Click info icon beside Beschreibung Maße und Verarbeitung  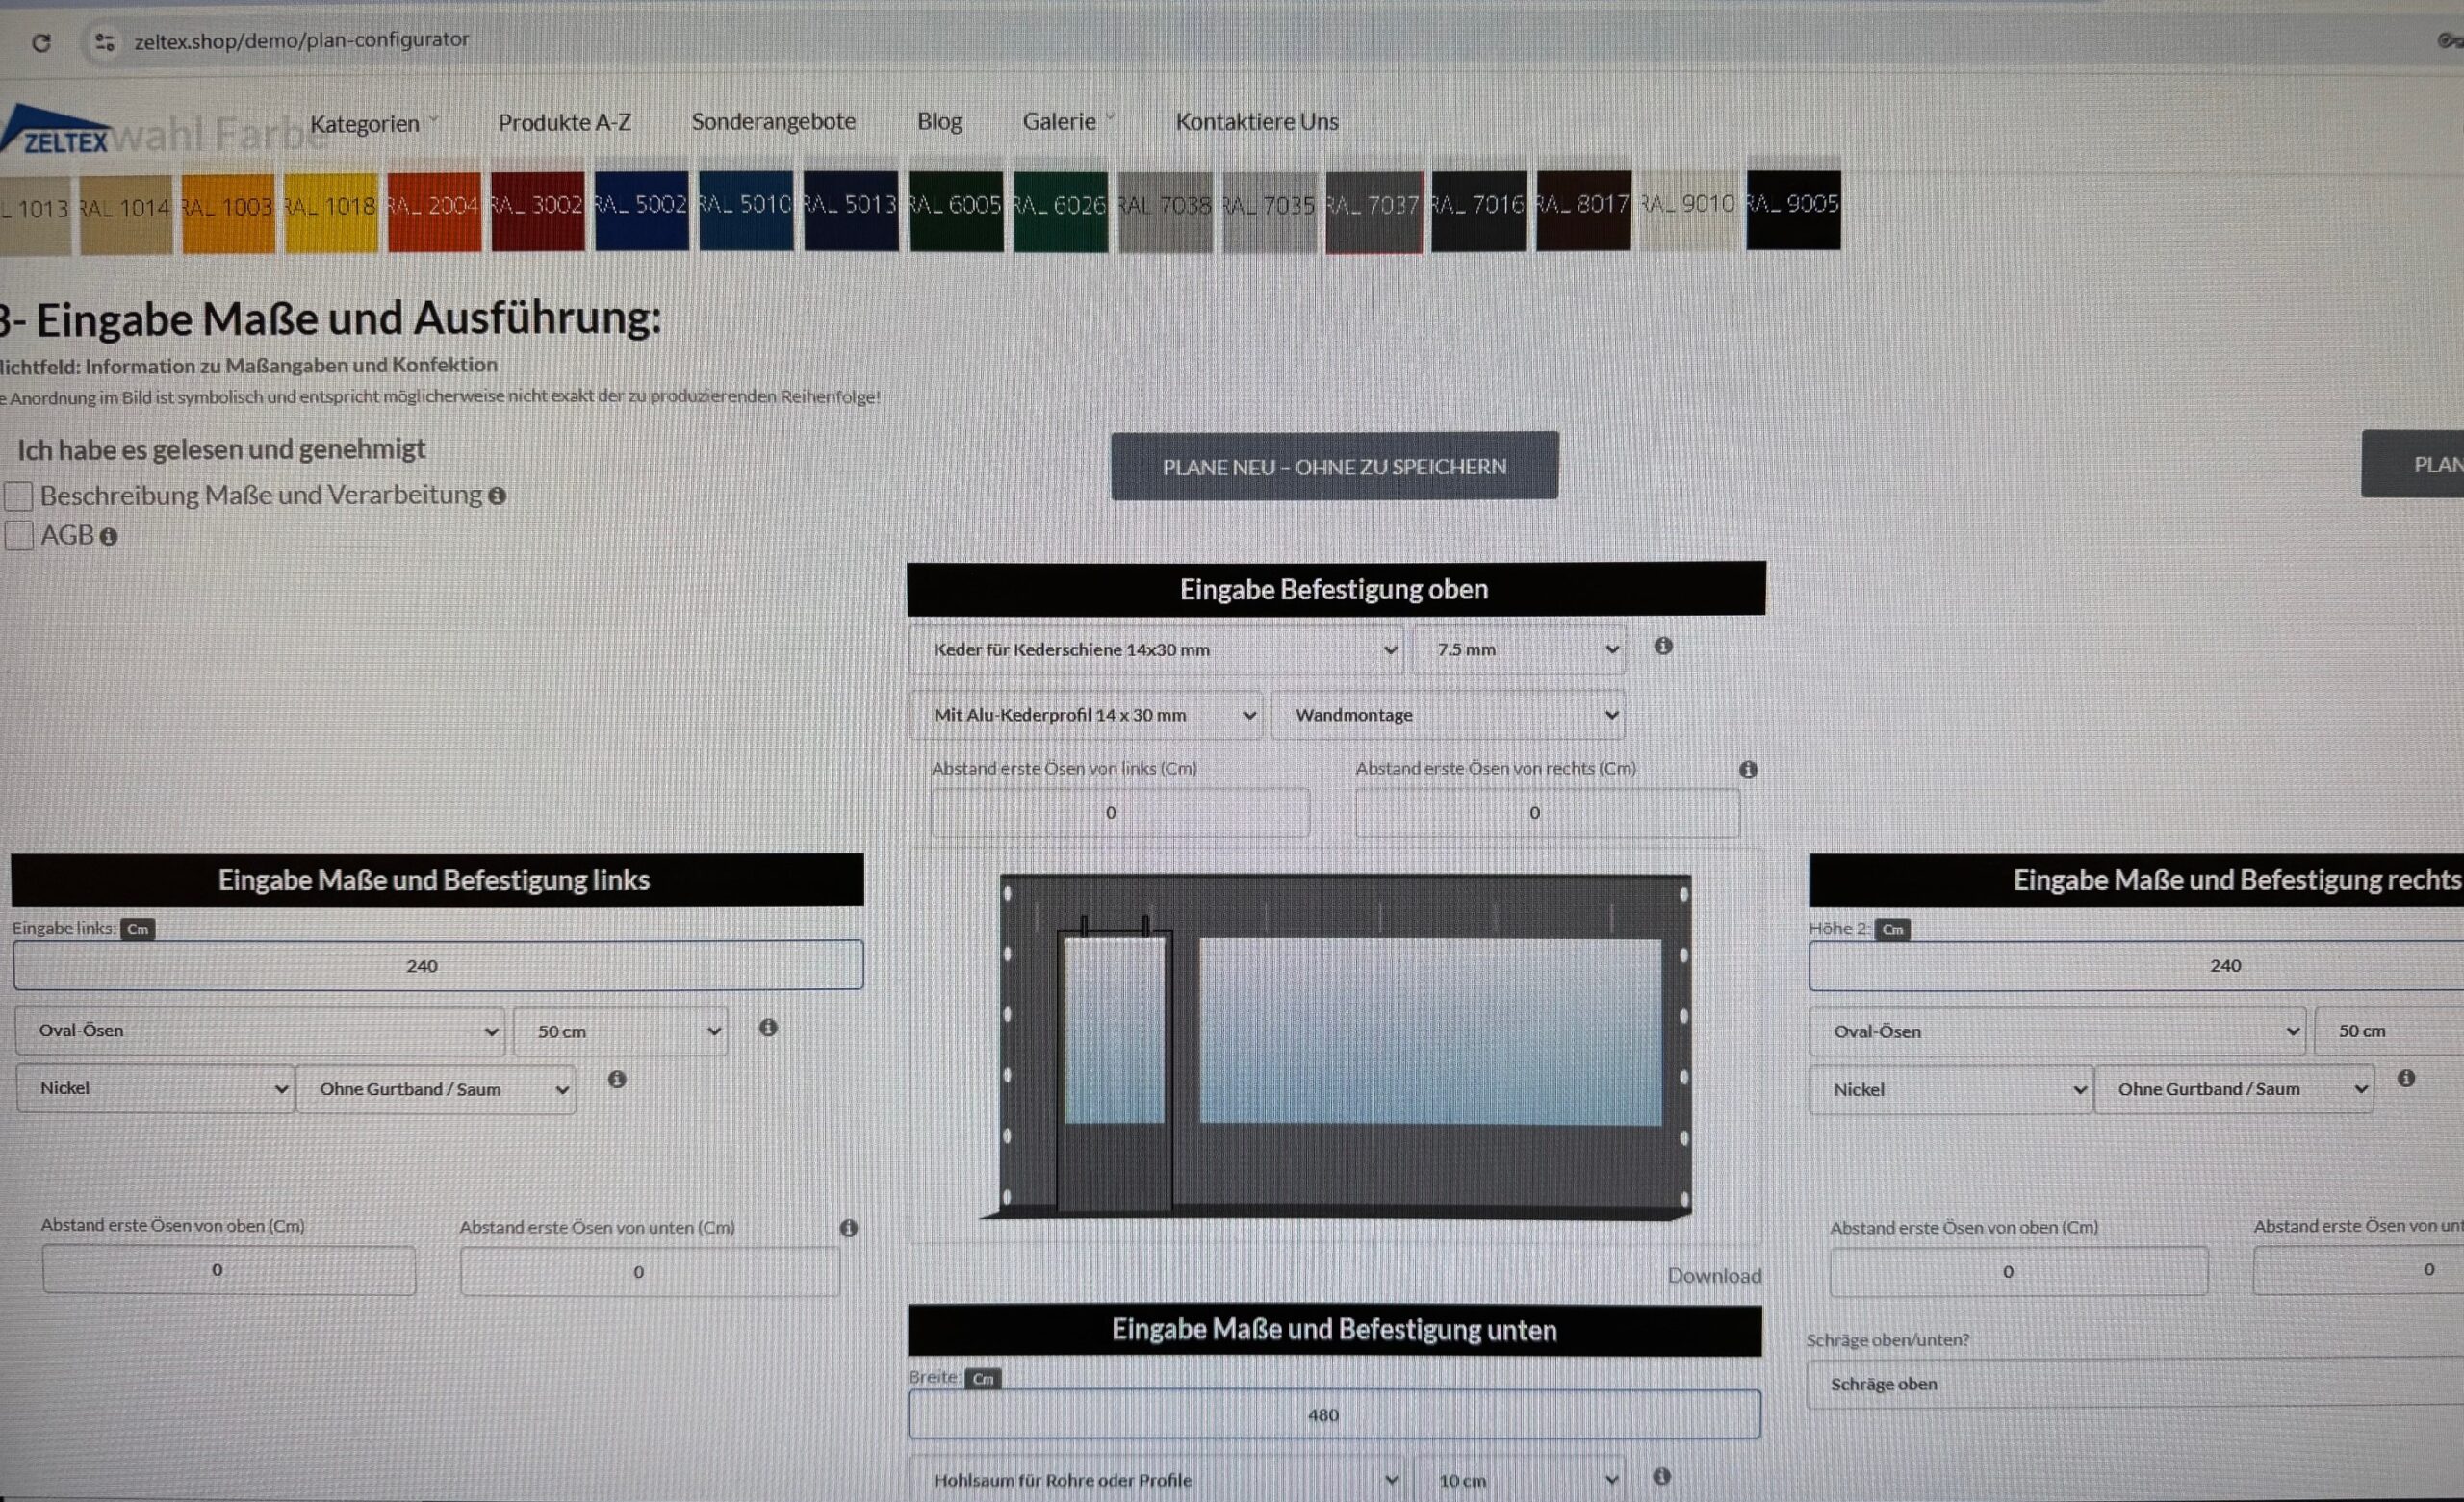click(497, 496)
